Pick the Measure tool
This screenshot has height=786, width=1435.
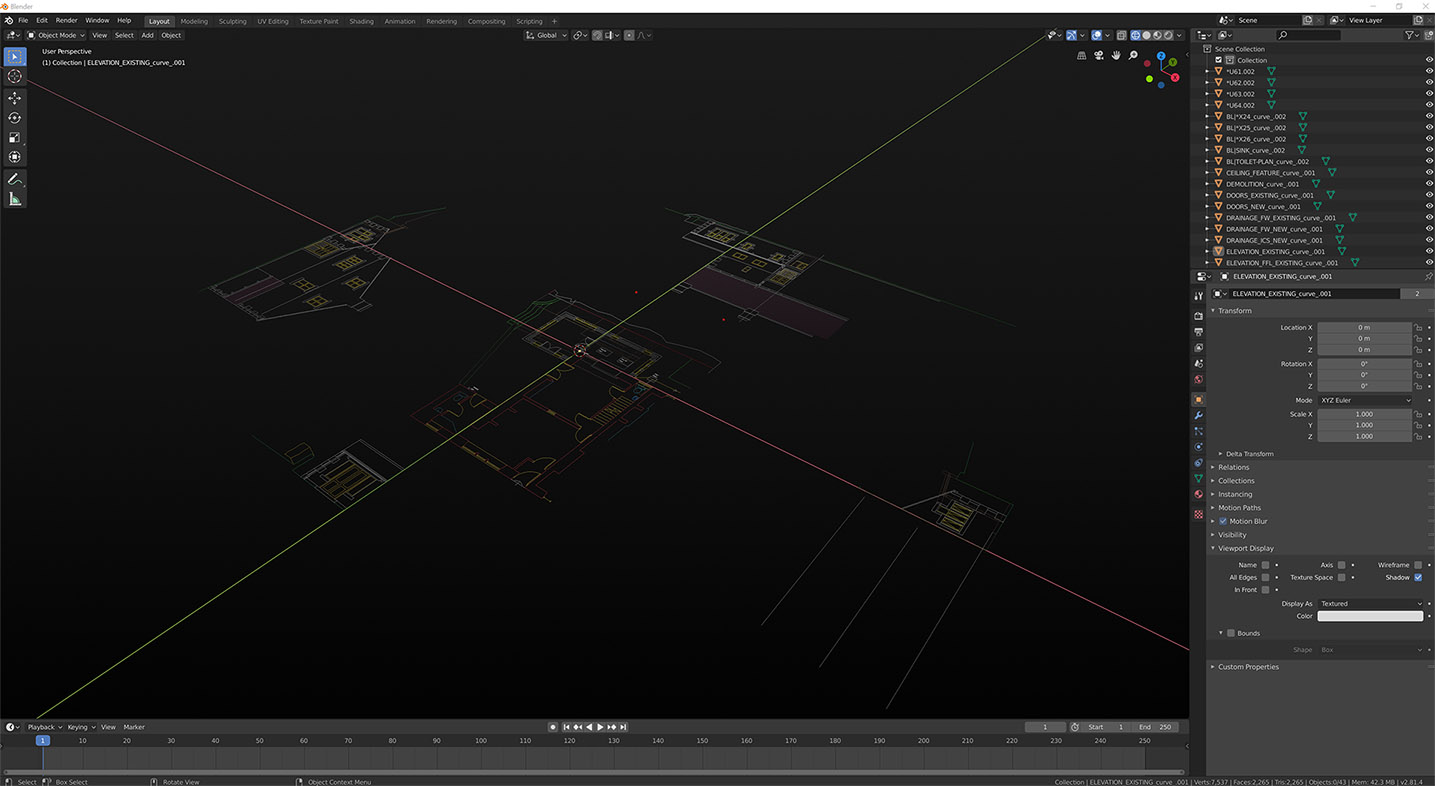(x=15, y=199)
